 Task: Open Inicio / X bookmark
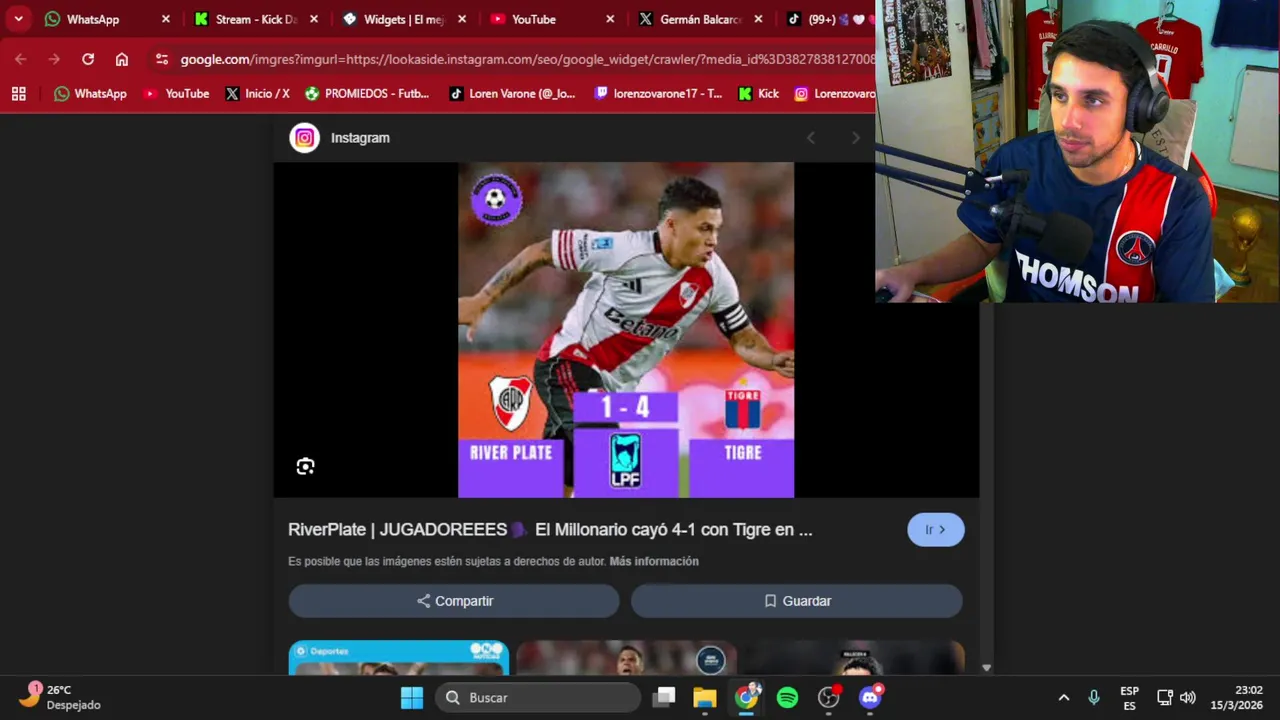coord(257,93)
